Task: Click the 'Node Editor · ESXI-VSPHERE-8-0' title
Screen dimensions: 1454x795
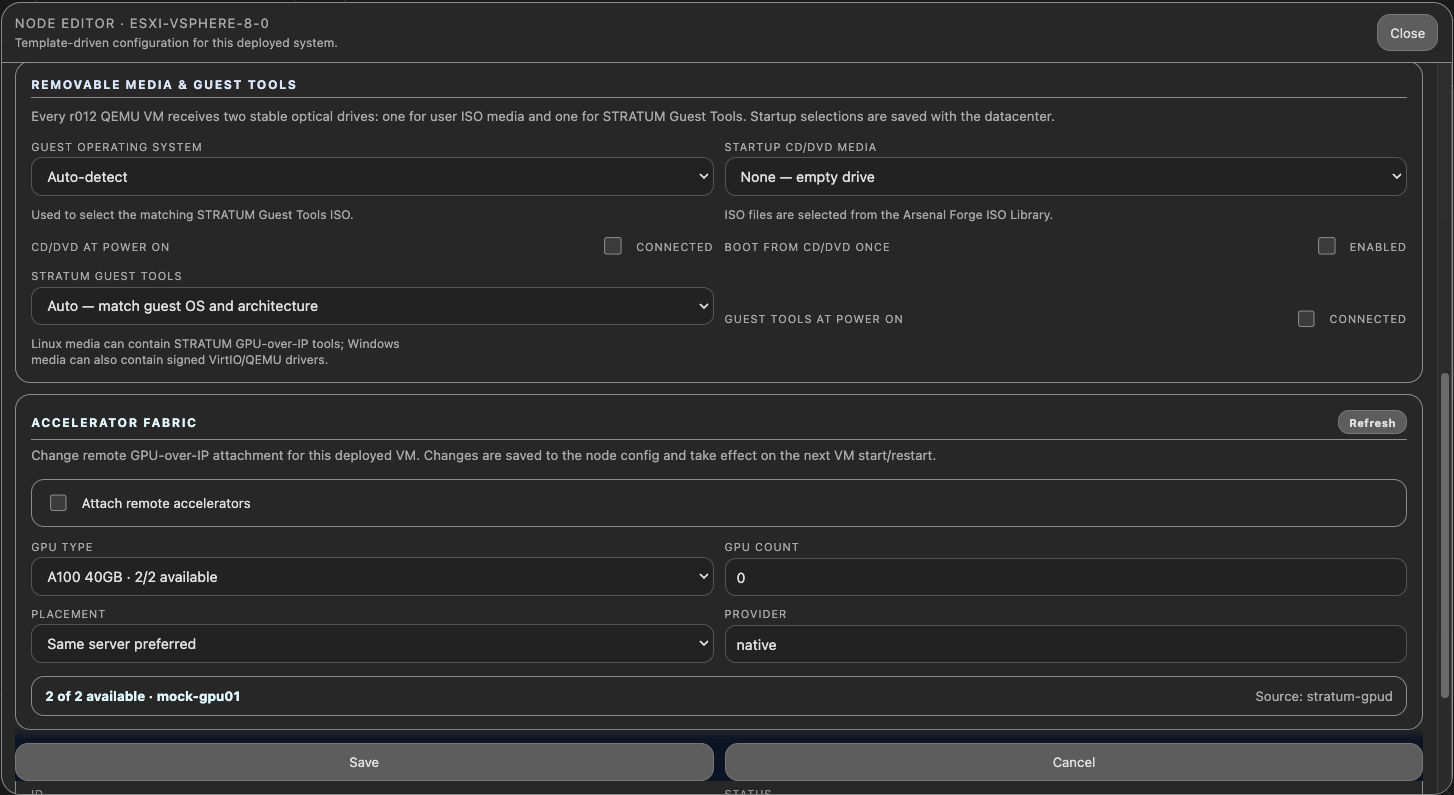Action: pos(142,23)
